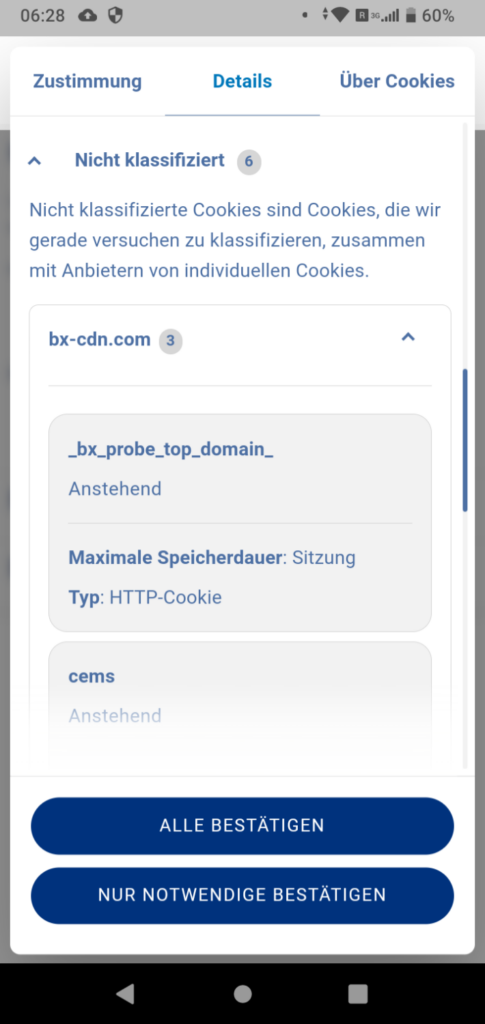Tap the Wi-Fi signal status icon
Image resolution: width=485 pixels, height=1024 pixels.
tap(340, 16)
